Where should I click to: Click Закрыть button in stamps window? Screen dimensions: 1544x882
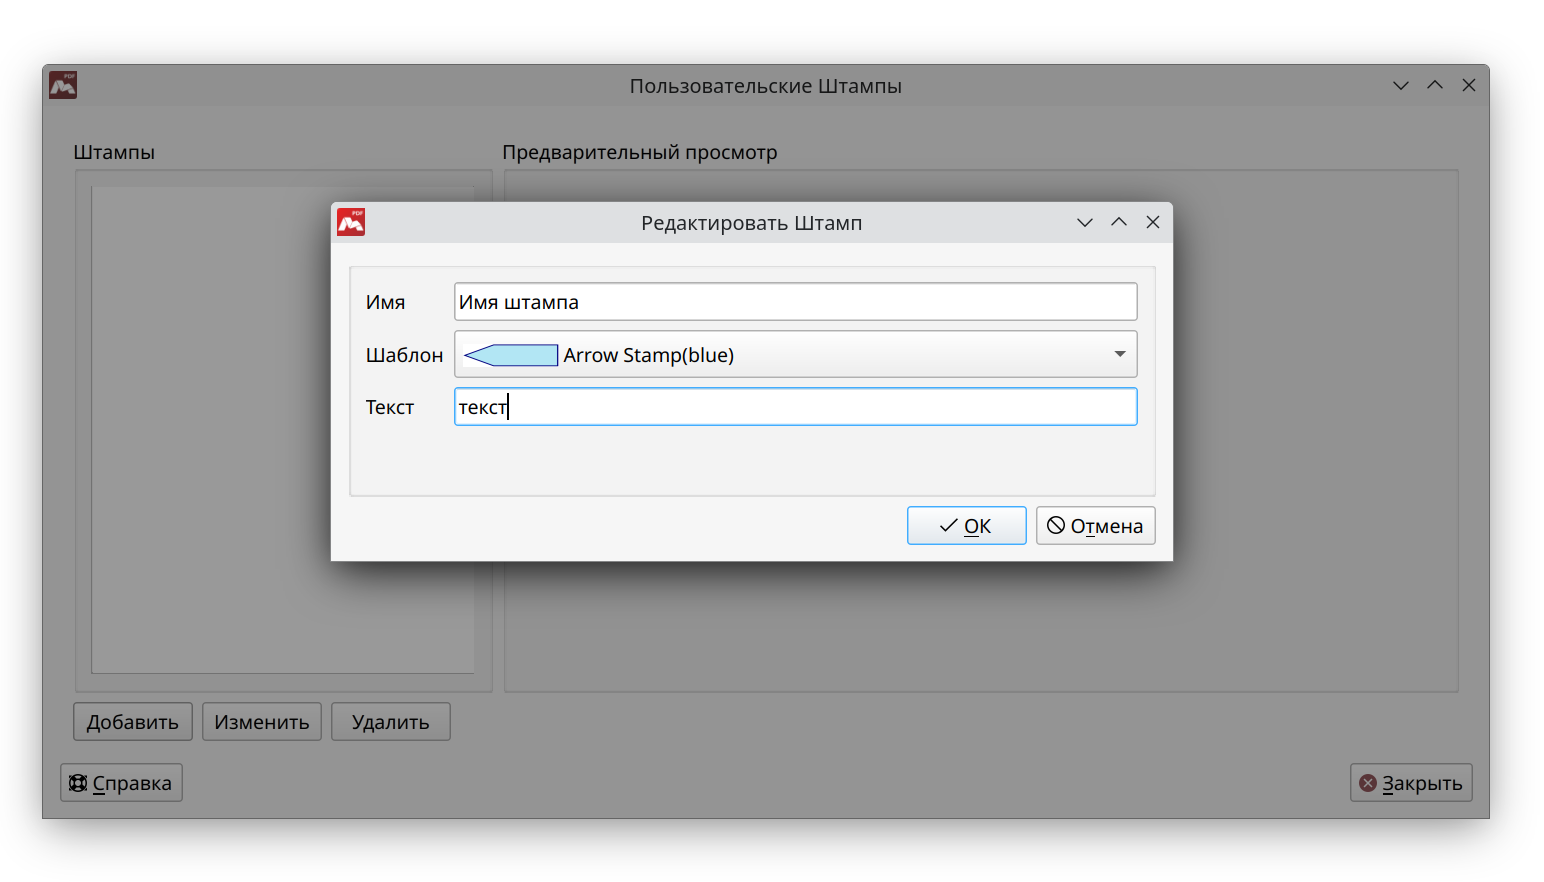pos(1411,783)
